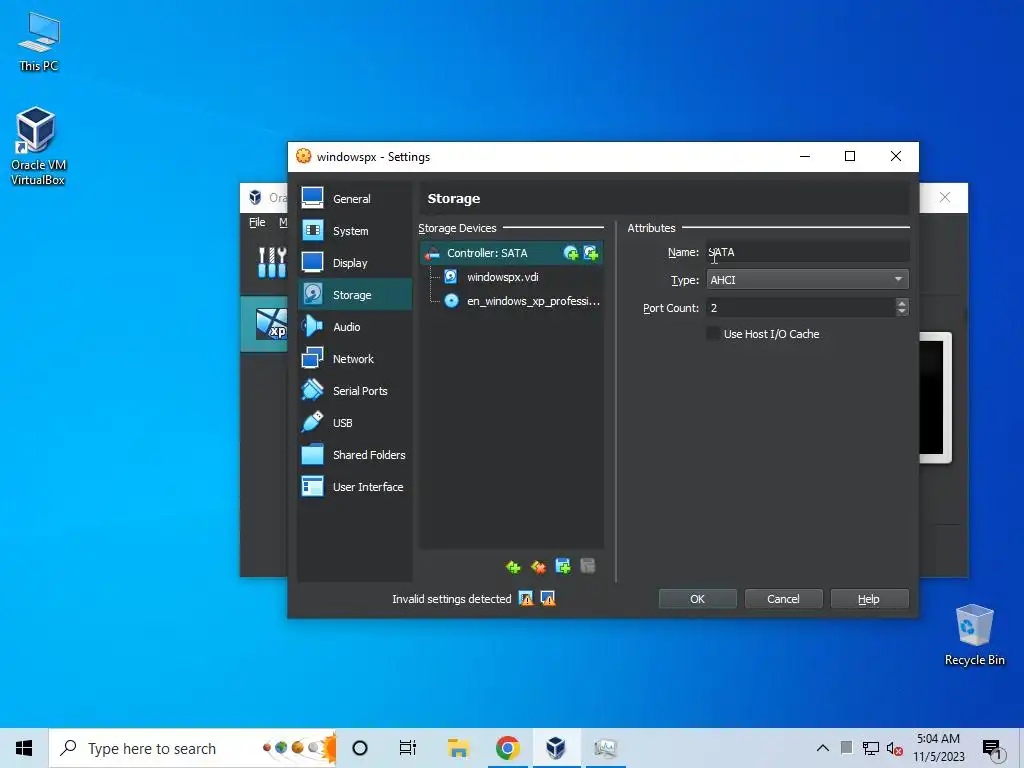Click the General monitor icon
Viewport: 1024px width, 768px height.
pyautogui.click(x=312, y=198)
